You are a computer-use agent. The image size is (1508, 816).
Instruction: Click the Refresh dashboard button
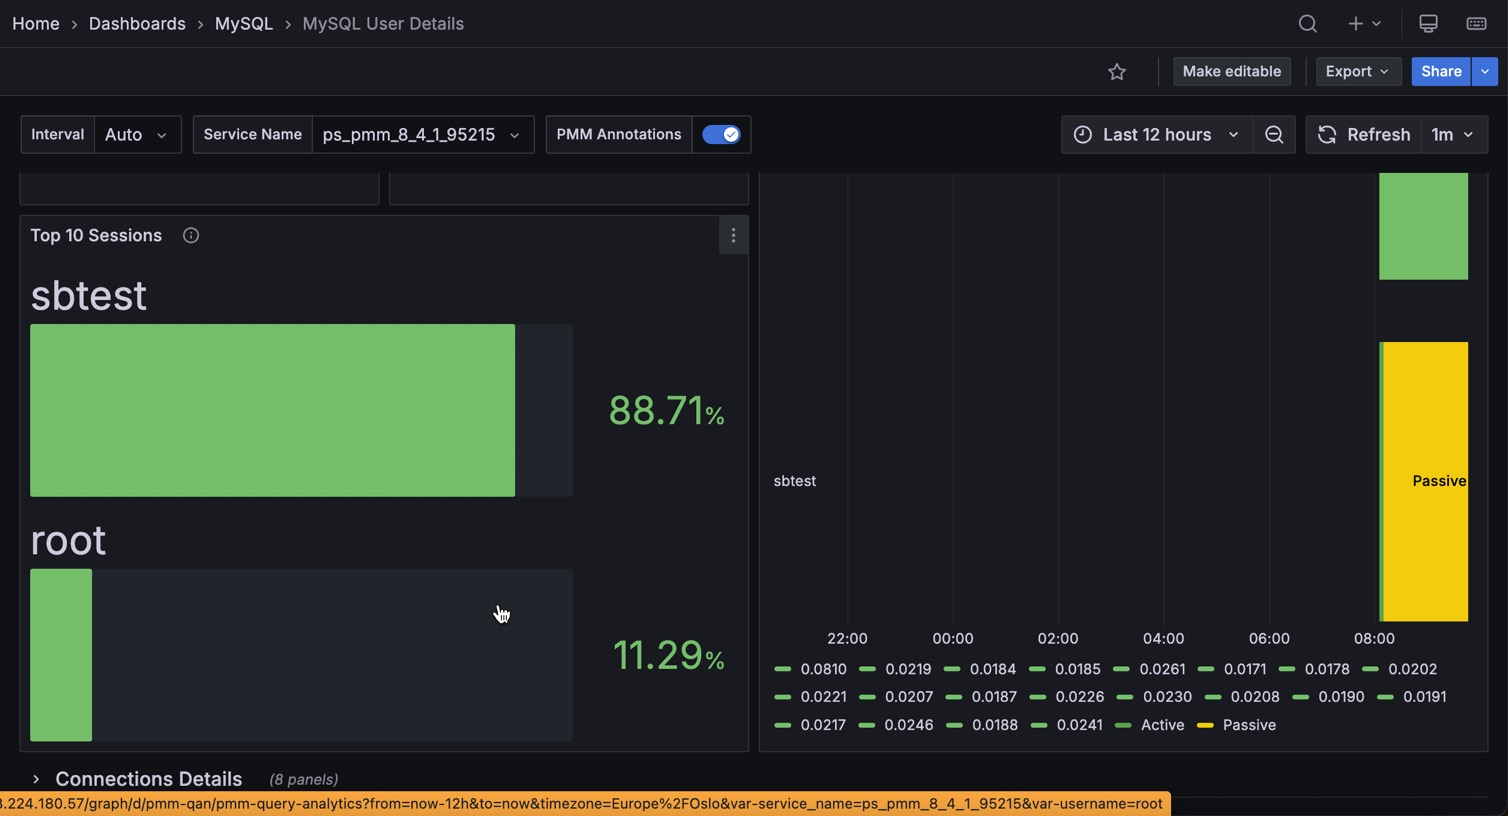(1363, 135)
